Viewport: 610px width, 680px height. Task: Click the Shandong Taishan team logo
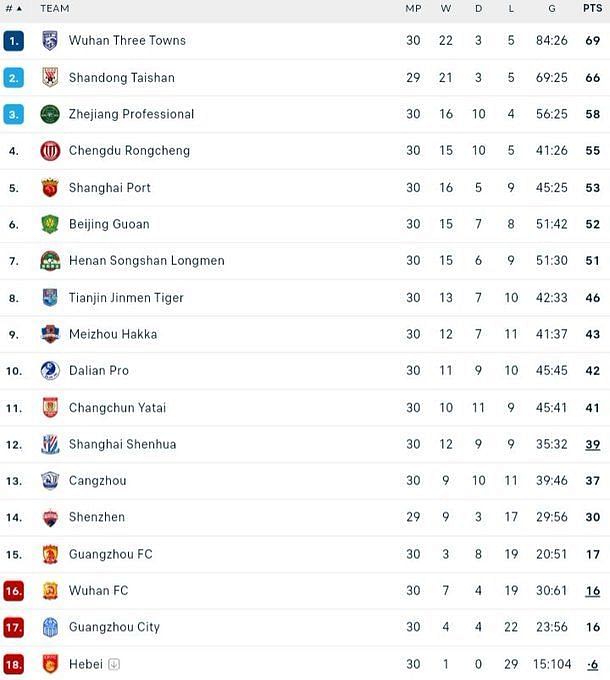tap(50, 78)
